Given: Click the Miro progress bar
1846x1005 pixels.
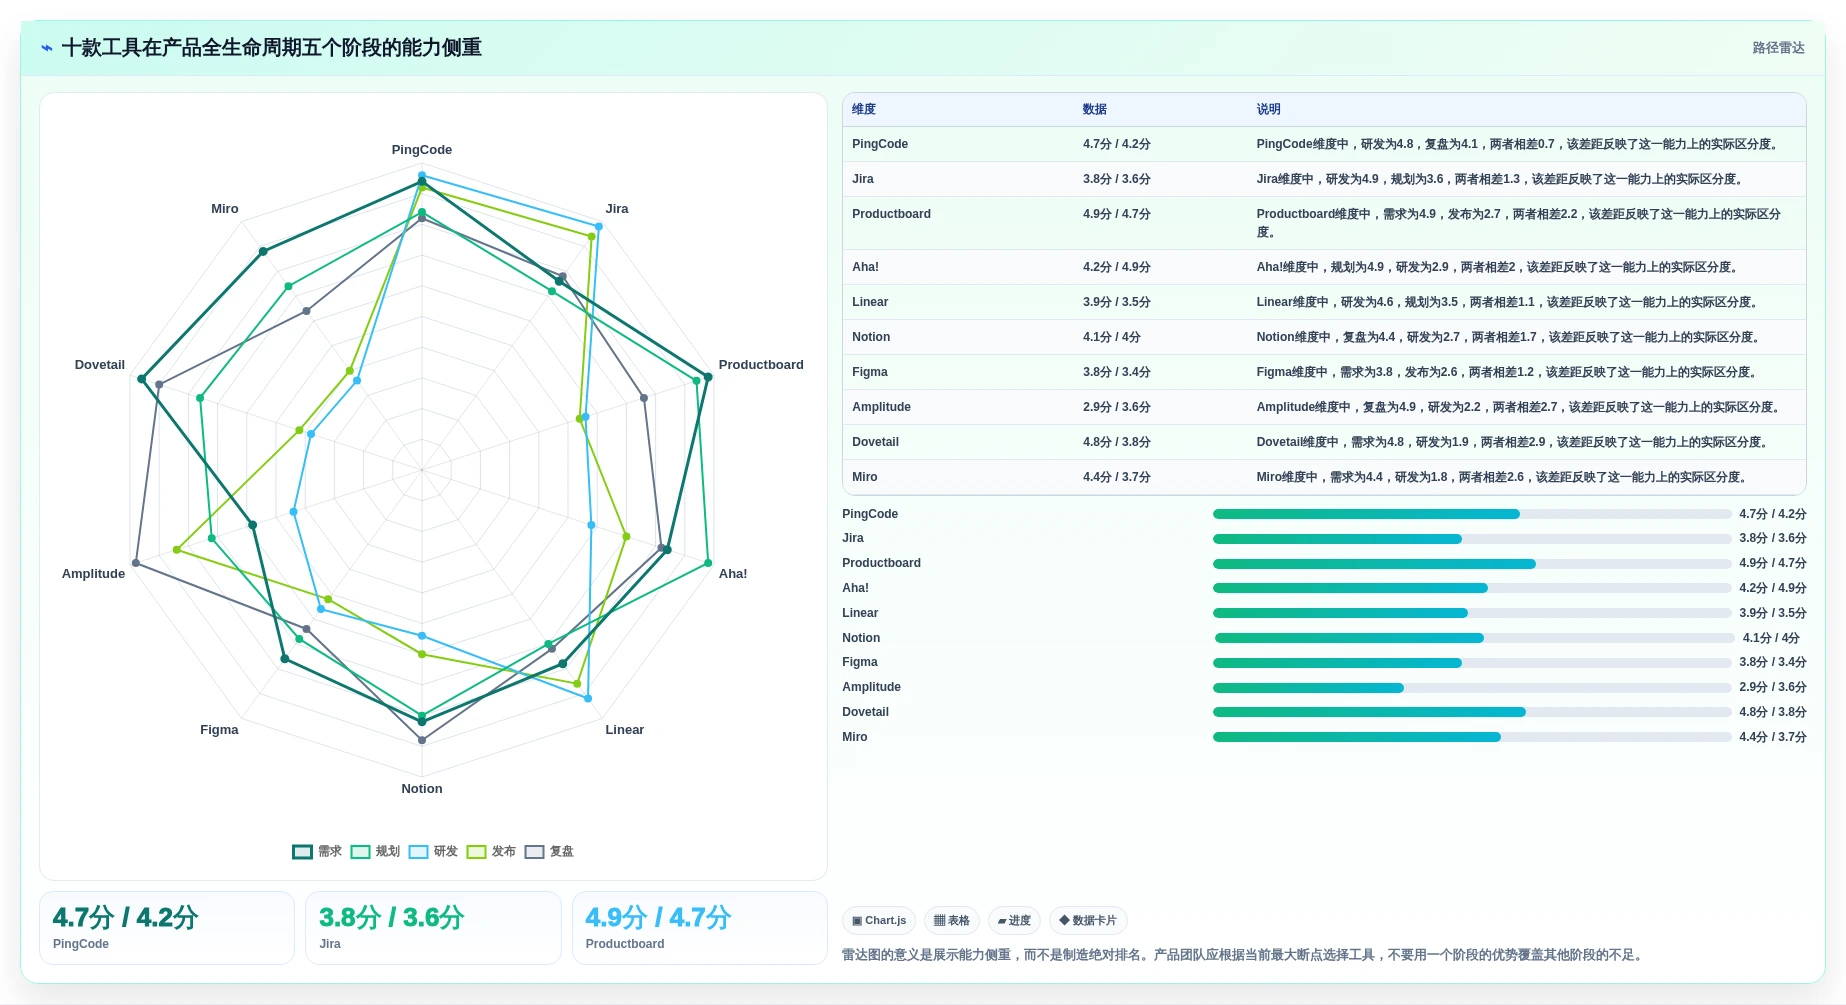Looking at the screenshot, I should tap(1472, 737).
